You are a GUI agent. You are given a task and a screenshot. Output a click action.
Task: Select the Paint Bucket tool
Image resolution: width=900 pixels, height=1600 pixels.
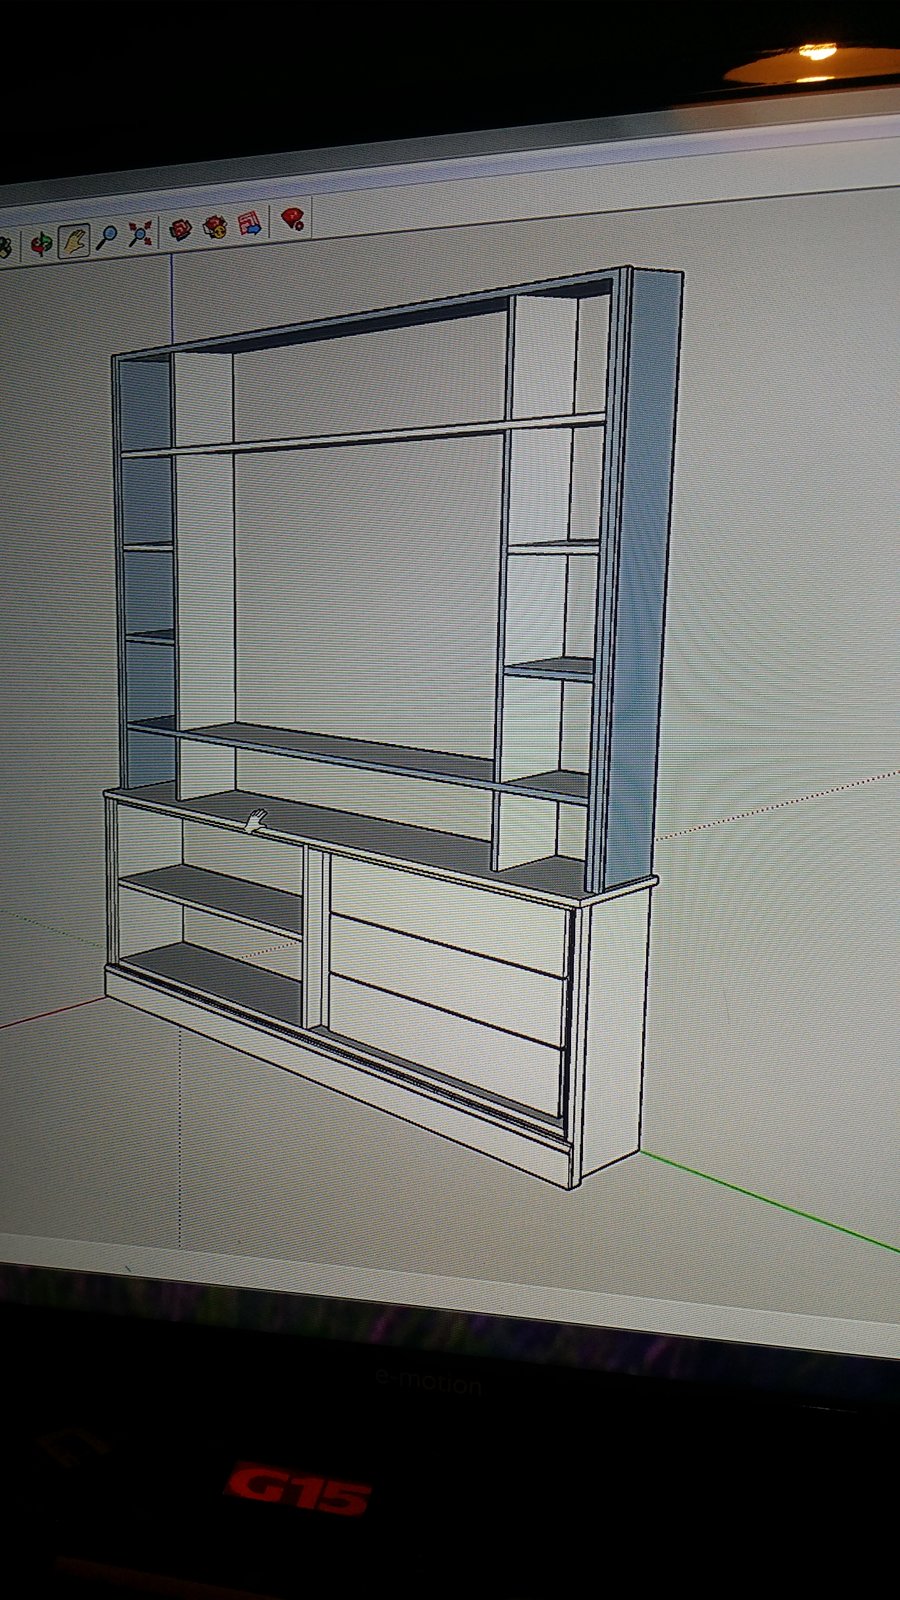pos(4,246)
